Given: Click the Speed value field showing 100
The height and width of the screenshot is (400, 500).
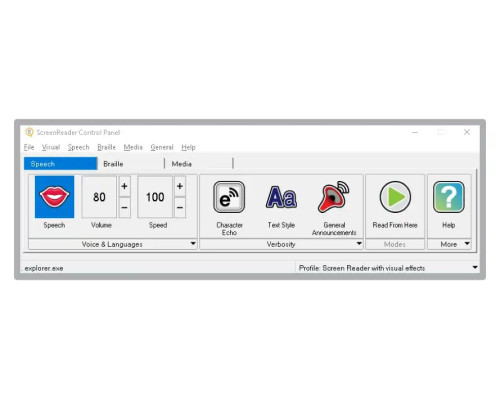Looking at the screenshot, I should tap(155, 197).
